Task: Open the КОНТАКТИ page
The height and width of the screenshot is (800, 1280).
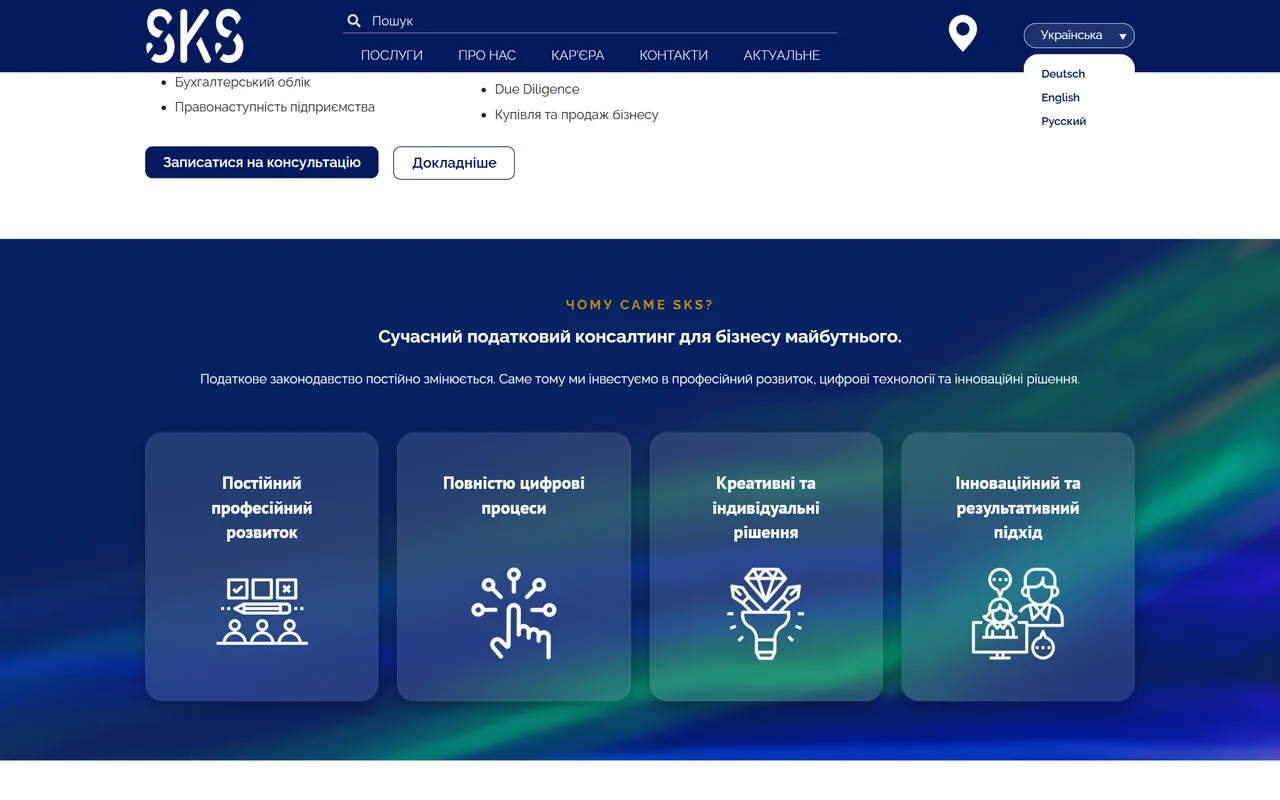Action: coord(674,56)
